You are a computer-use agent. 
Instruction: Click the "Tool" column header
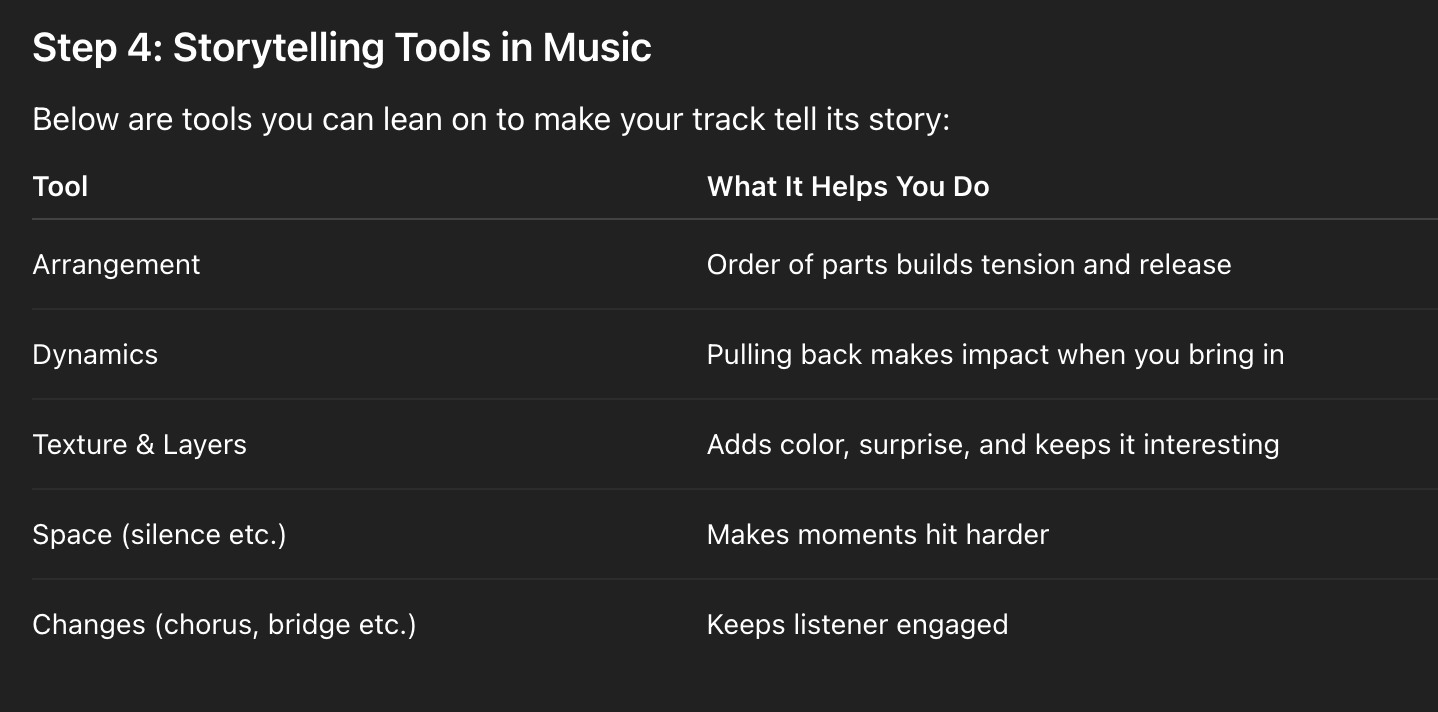coord(60,187)
